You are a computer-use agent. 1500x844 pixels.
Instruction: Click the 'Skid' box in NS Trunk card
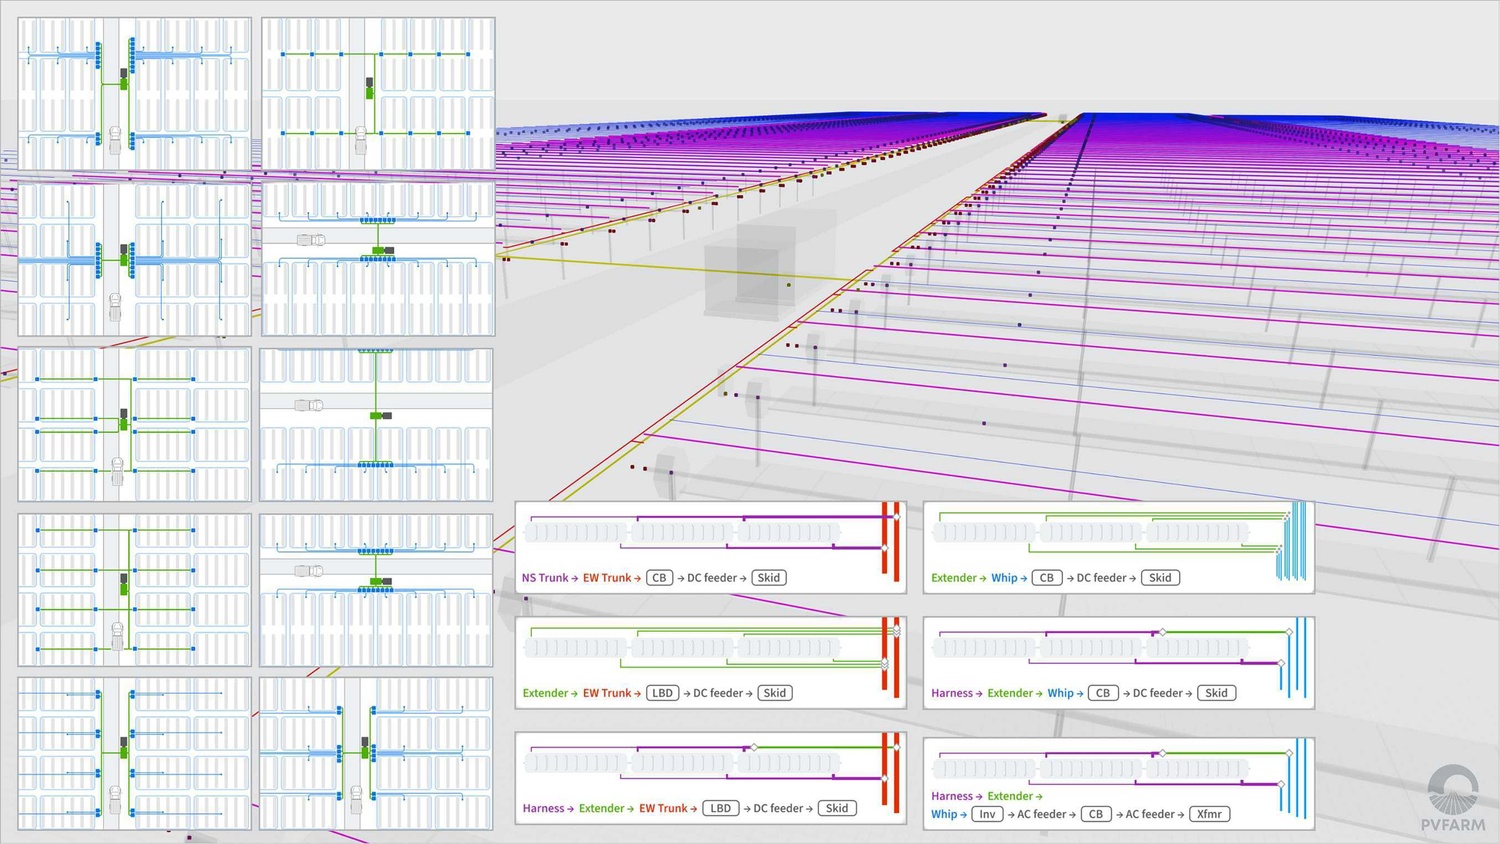pos(768,578)
